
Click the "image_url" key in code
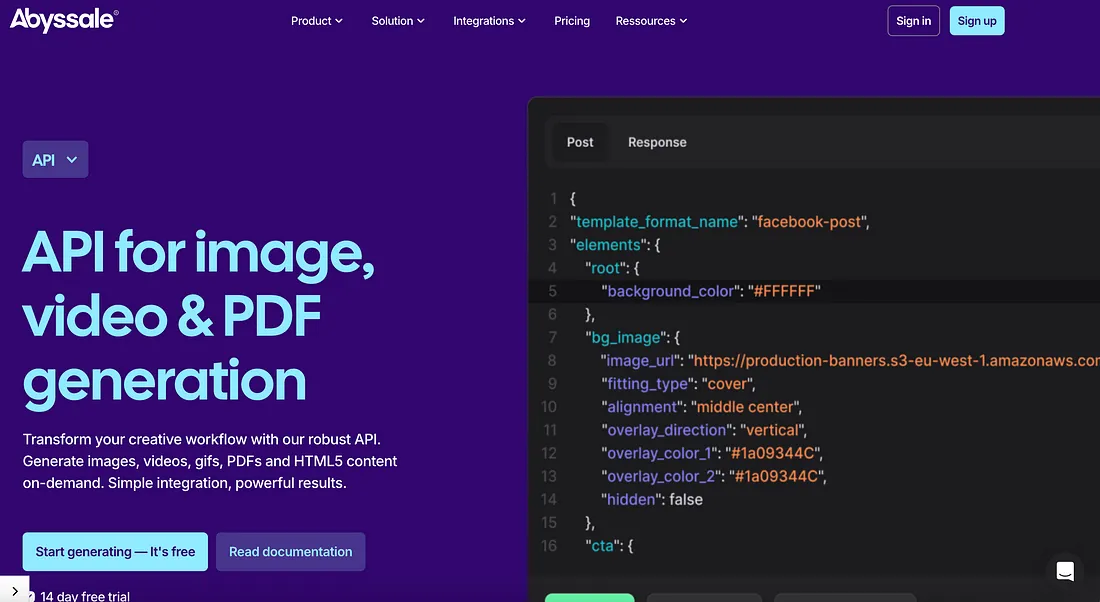(642, 361)
